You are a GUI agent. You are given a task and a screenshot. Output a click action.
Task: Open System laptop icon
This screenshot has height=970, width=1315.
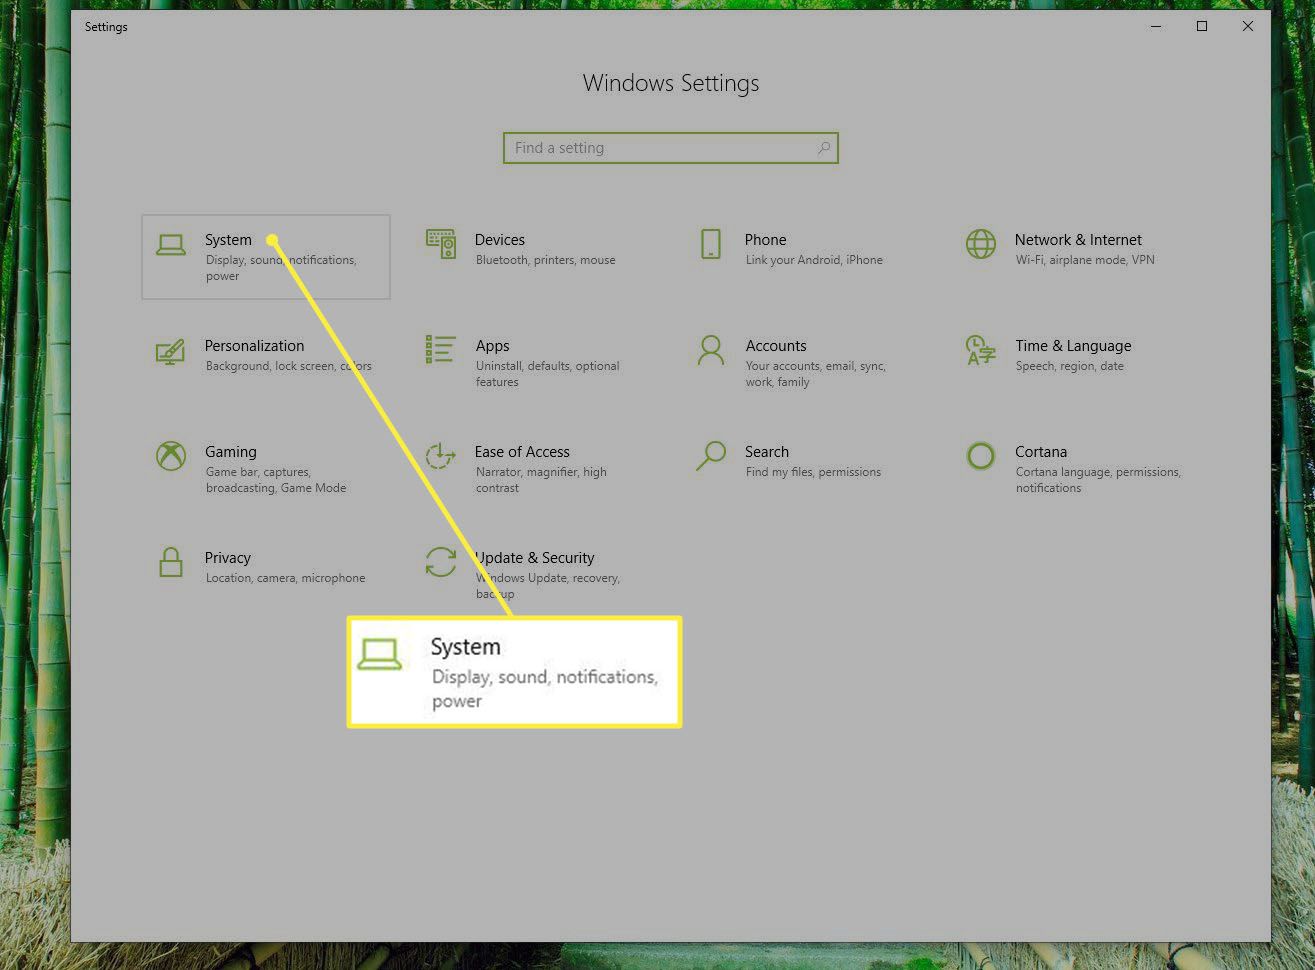(x=171, y=244)
